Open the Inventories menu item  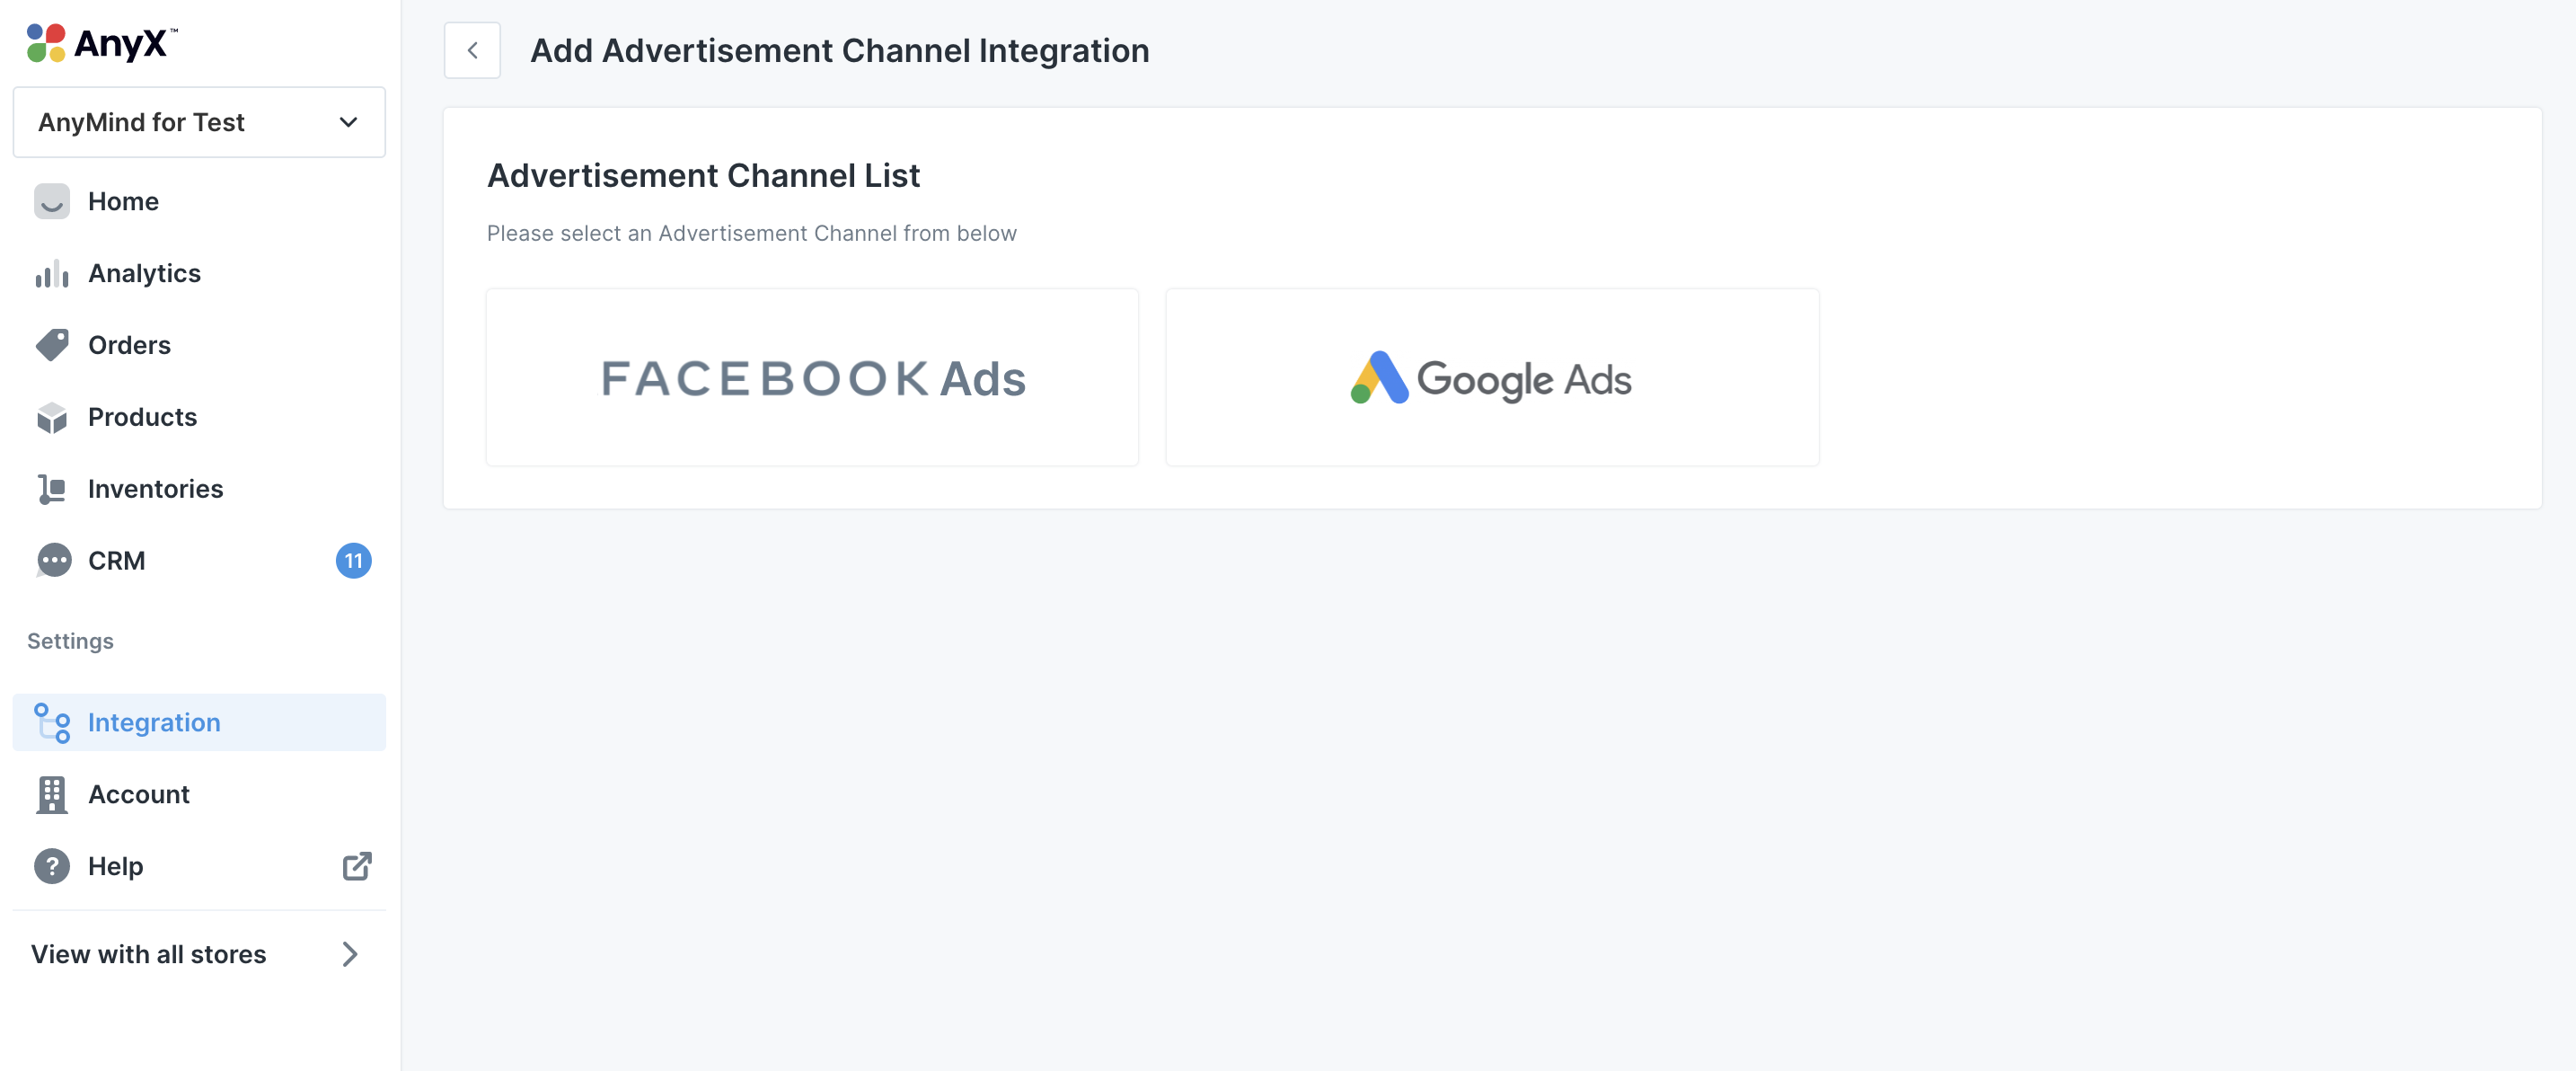[155, 489]
